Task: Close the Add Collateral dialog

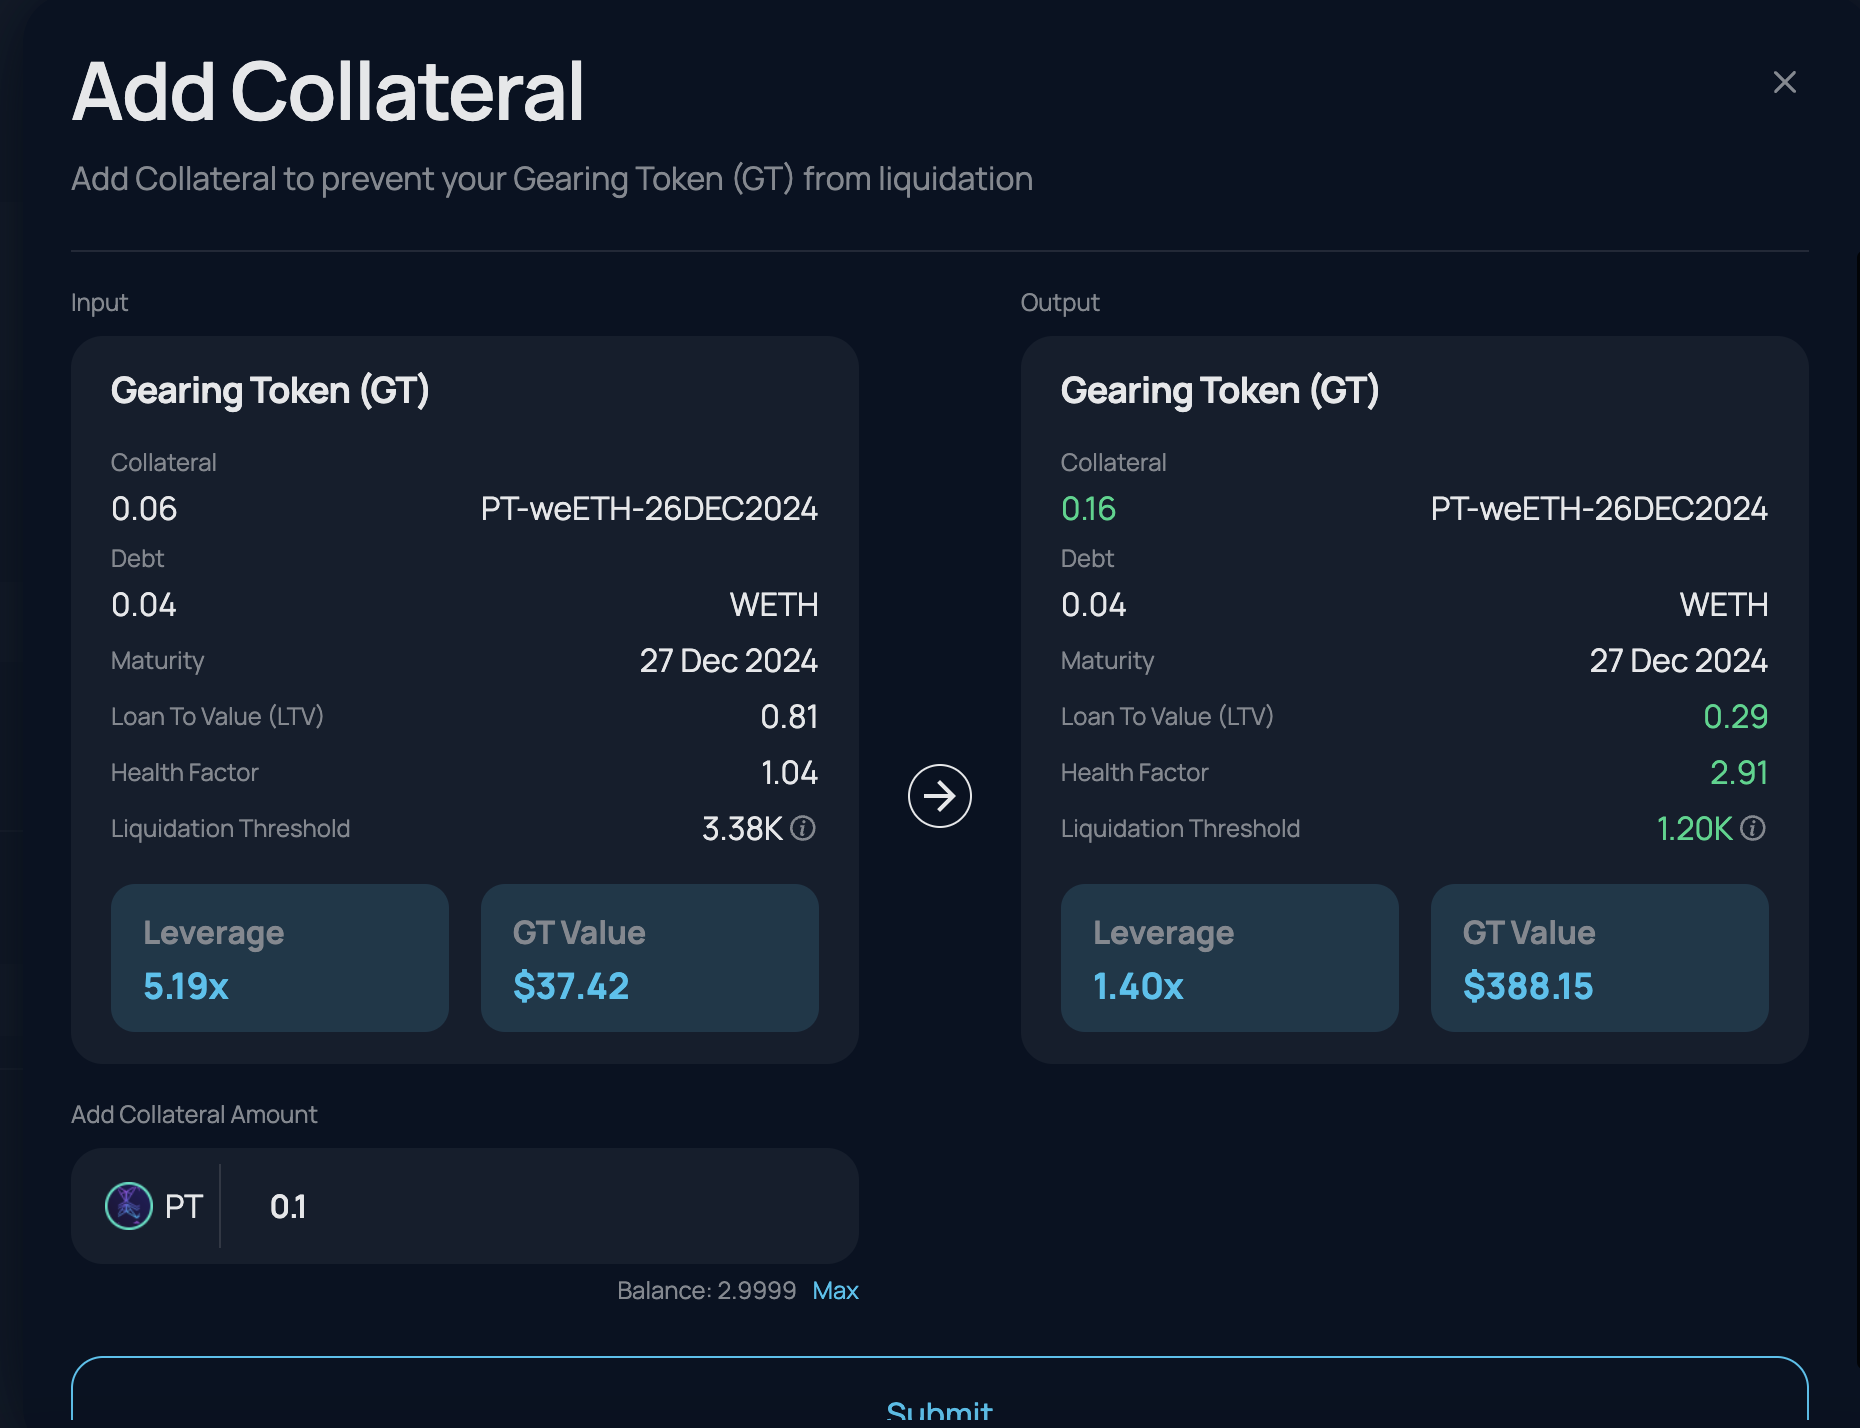Action: click(1784, 82)
